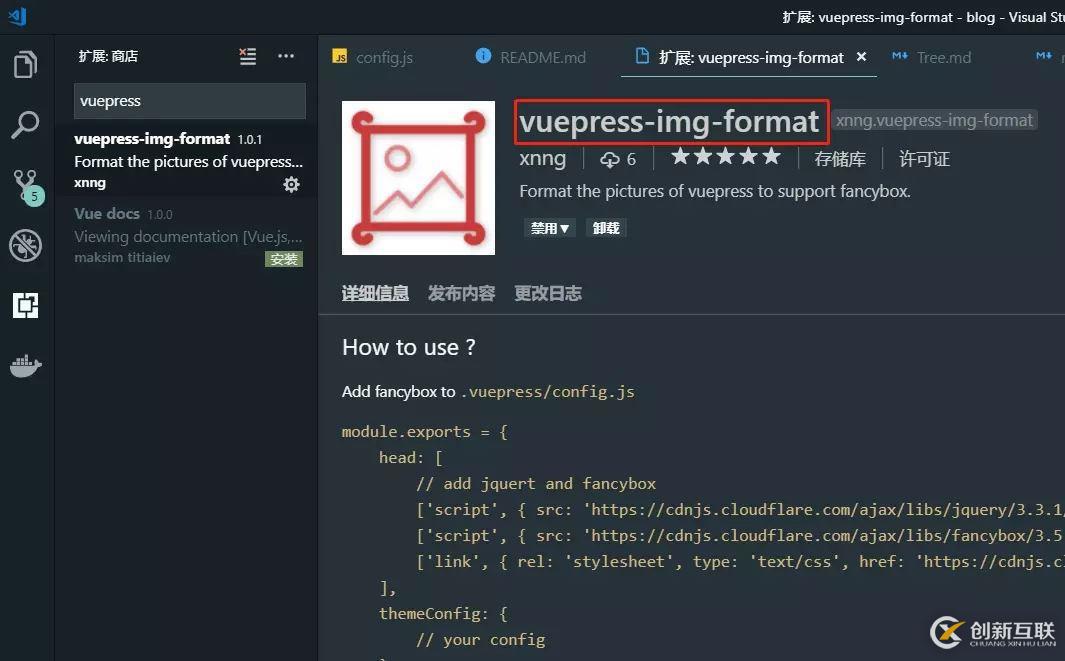The image size is (1065, 661).
Task: Switch to the config.js tab
Action: tap(372, 57)
